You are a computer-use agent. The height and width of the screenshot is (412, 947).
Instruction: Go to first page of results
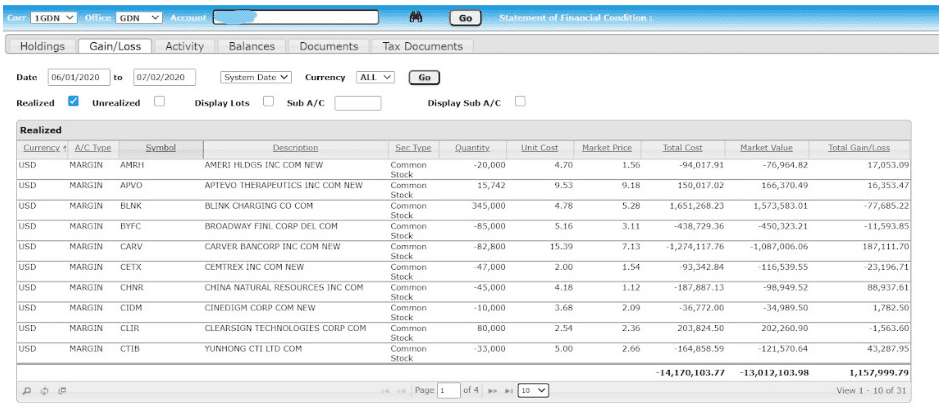[385, 391]
